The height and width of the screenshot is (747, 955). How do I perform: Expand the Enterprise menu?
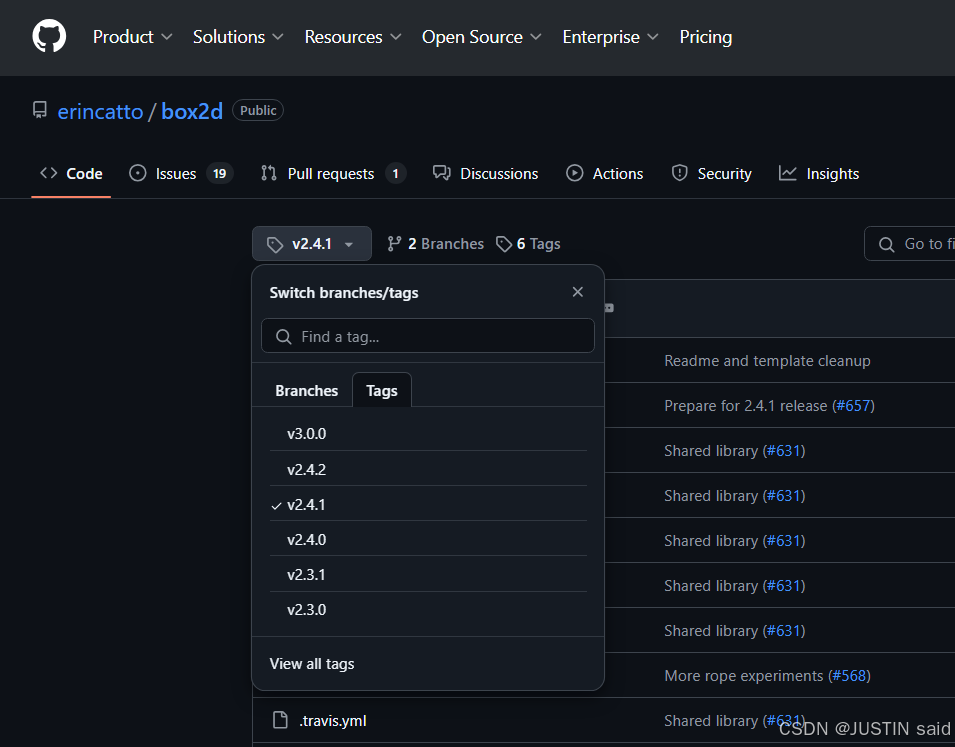click(x=610, y=37)
